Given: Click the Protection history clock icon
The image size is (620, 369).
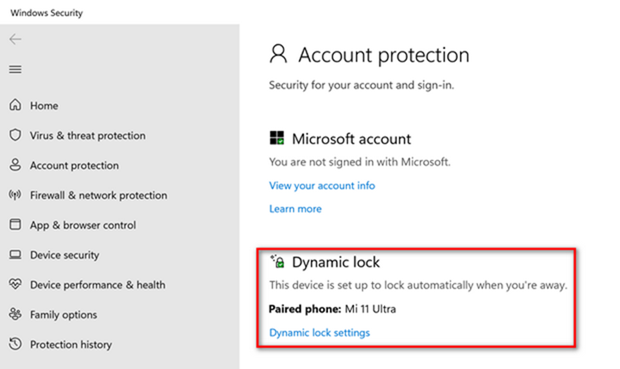Looking at the screenshot, I should 15,344.
